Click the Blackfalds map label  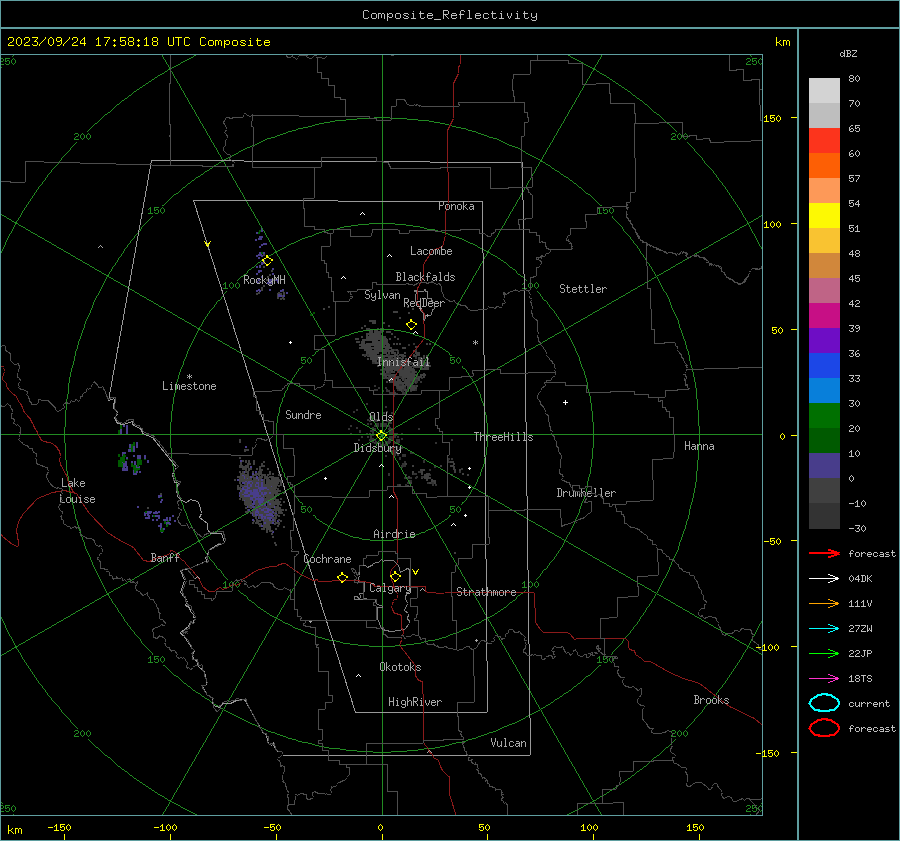(425, 277)
